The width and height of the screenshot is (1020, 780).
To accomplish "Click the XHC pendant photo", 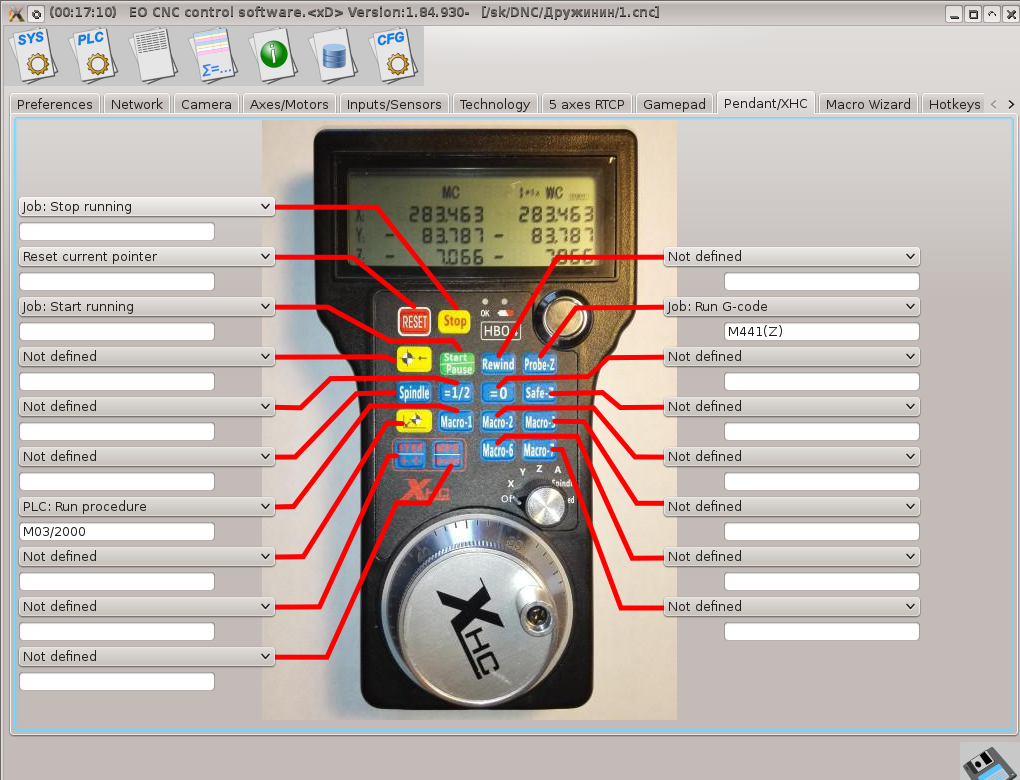I will pyautogui.click(x=469, y=420).
